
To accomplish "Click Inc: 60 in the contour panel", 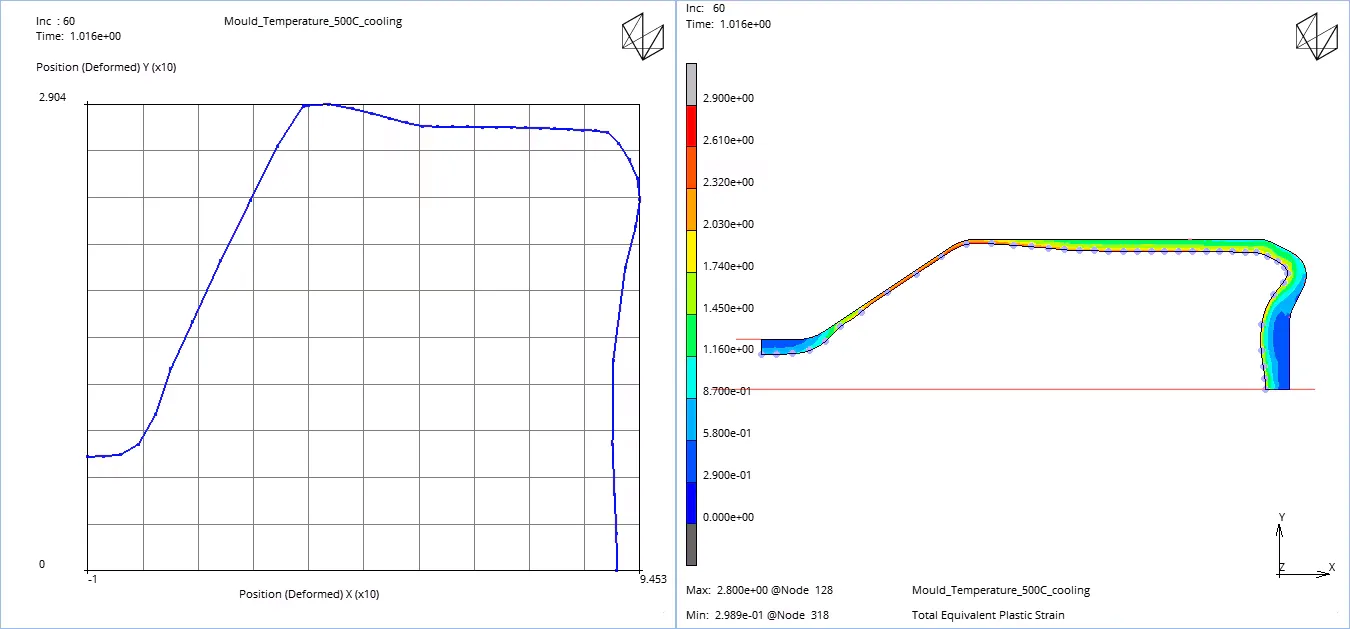I will coord(706,8).
